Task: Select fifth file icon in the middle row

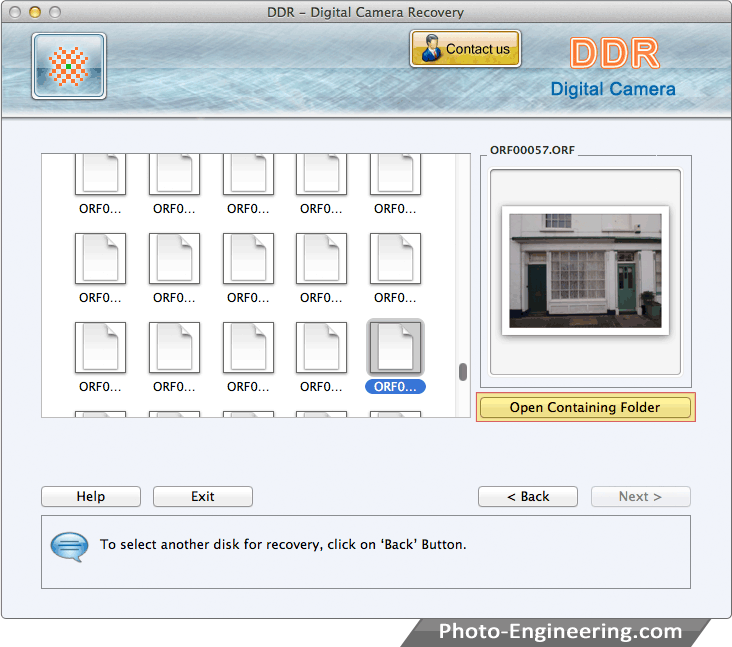Action: click(x=395, y=259)
